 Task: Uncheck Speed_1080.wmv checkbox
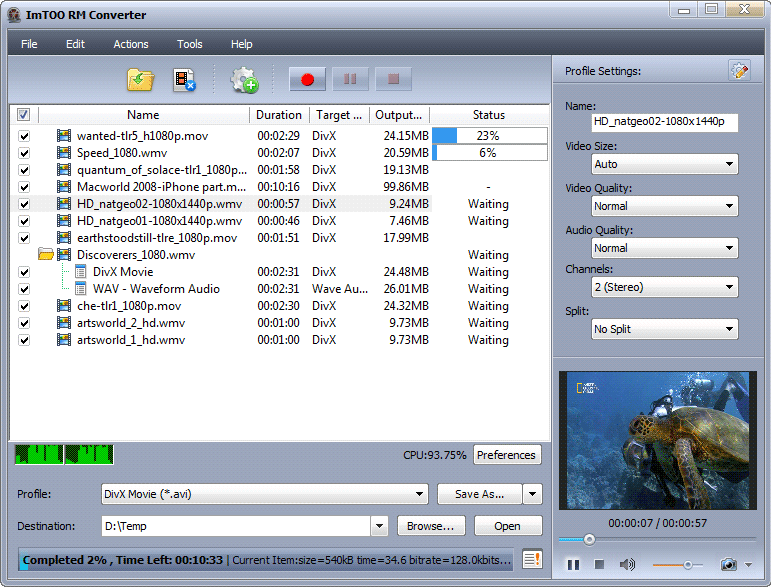(x=24, y=153)
